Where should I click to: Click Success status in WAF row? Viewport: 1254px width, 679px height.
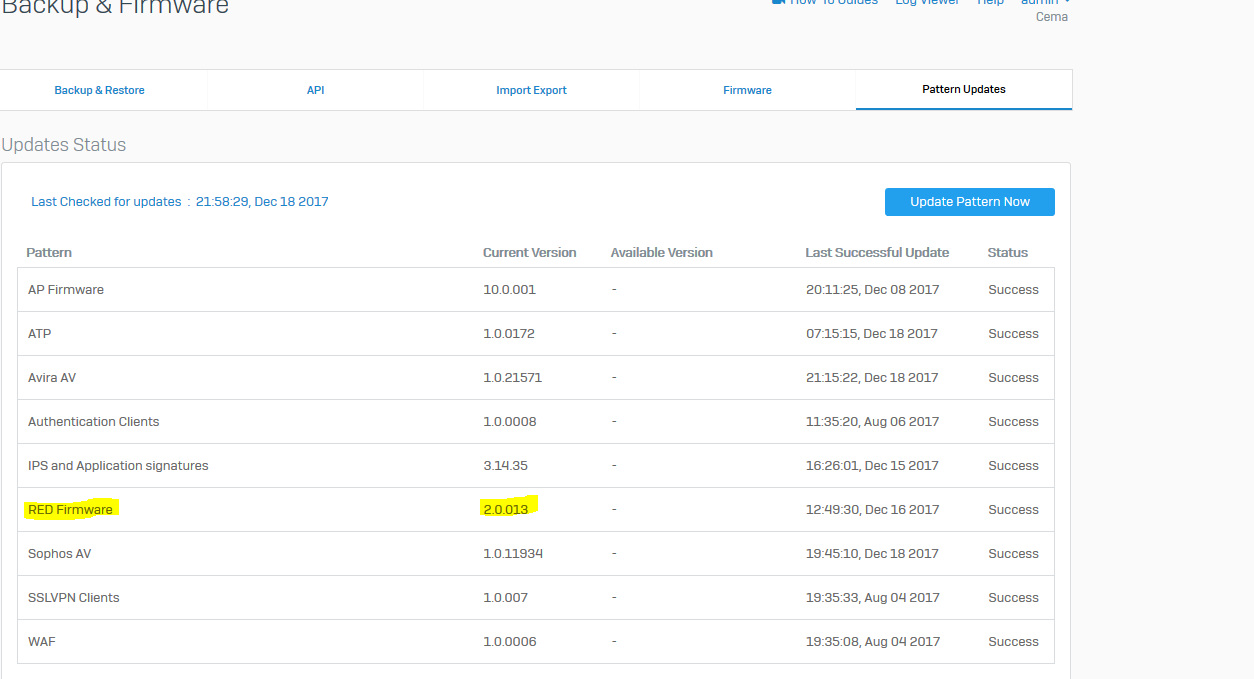point(1013,642)
